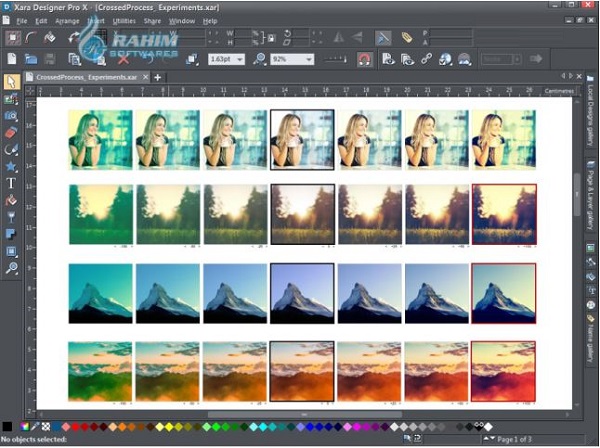This screenshot has width=600, height=448.
Task: Click the Copy icon in toolbar
Action: pos(74,59)
